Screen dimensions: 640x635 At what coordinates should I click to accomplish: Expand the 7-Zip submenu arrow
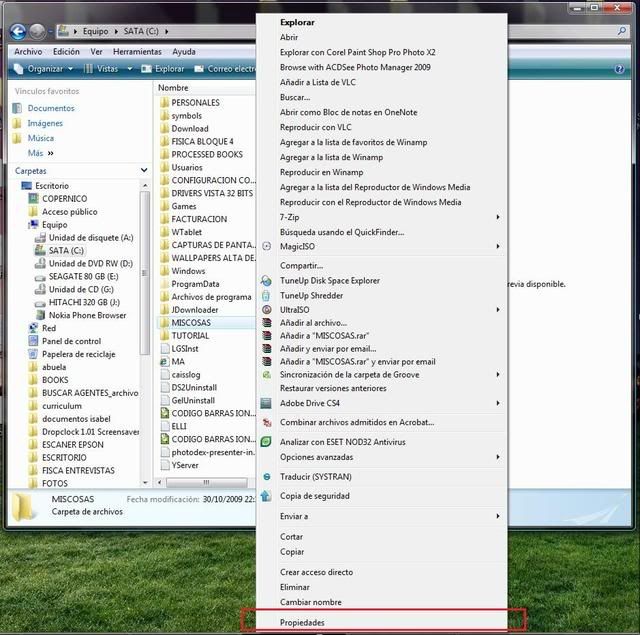(498, 217)
